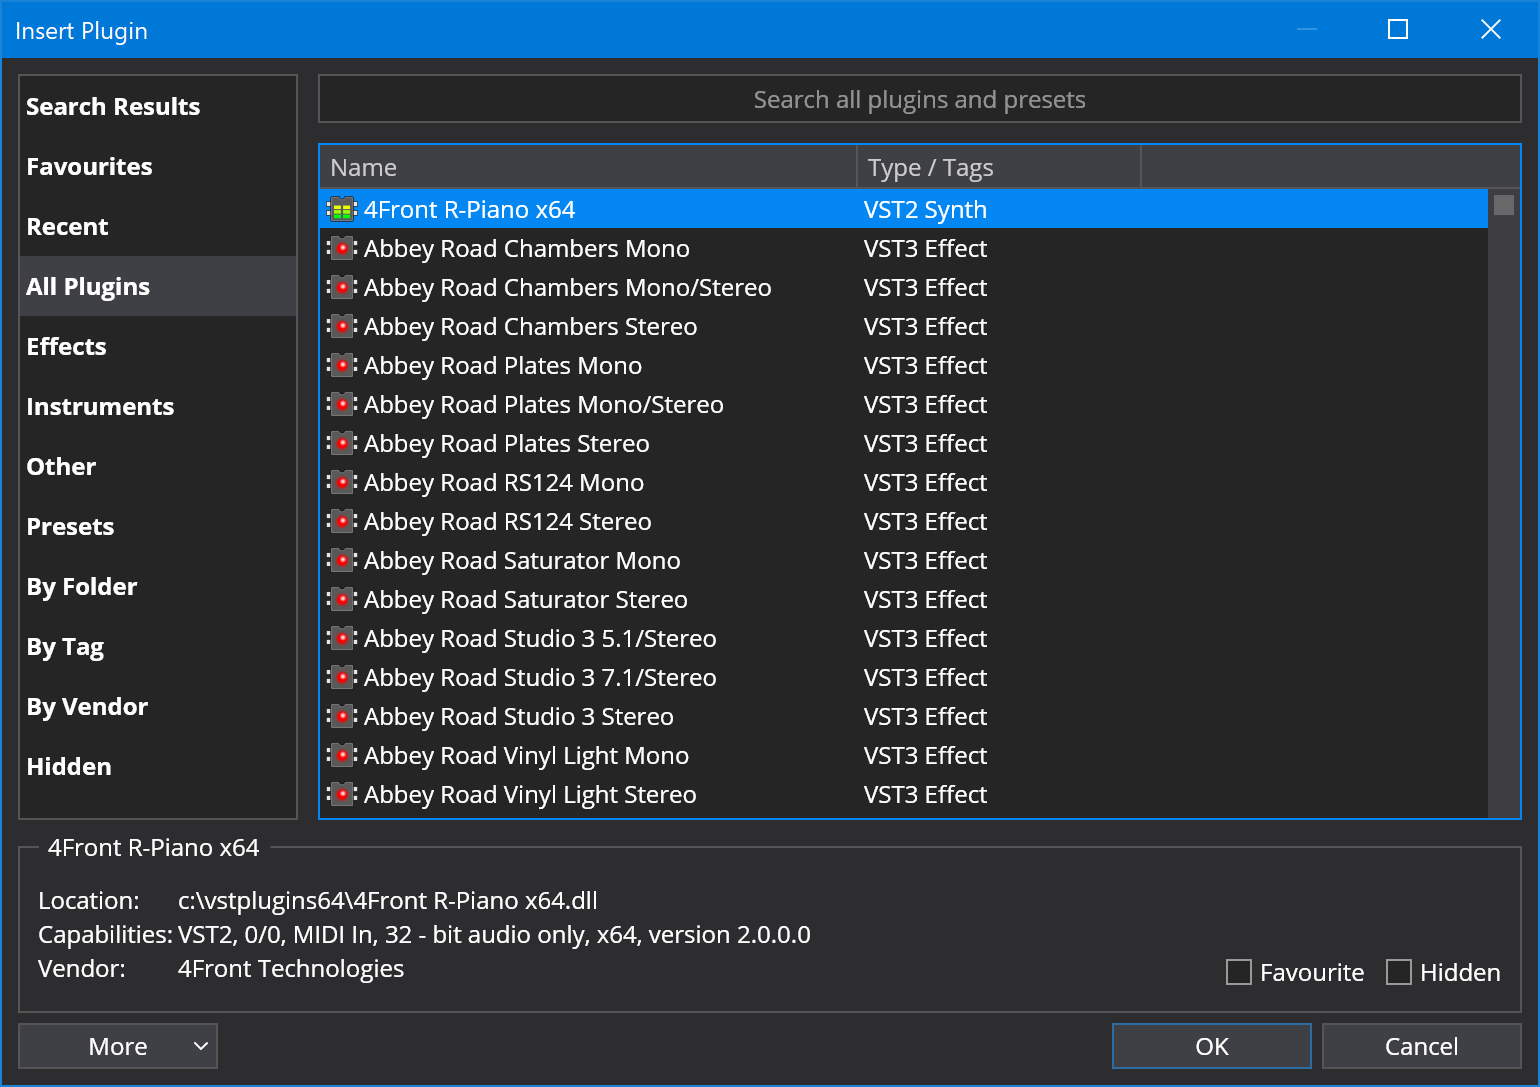The height and width of the screenshot is (1087, 1540).
Task: Focus the search all plugins field
Action: click(x=919, y=99)
